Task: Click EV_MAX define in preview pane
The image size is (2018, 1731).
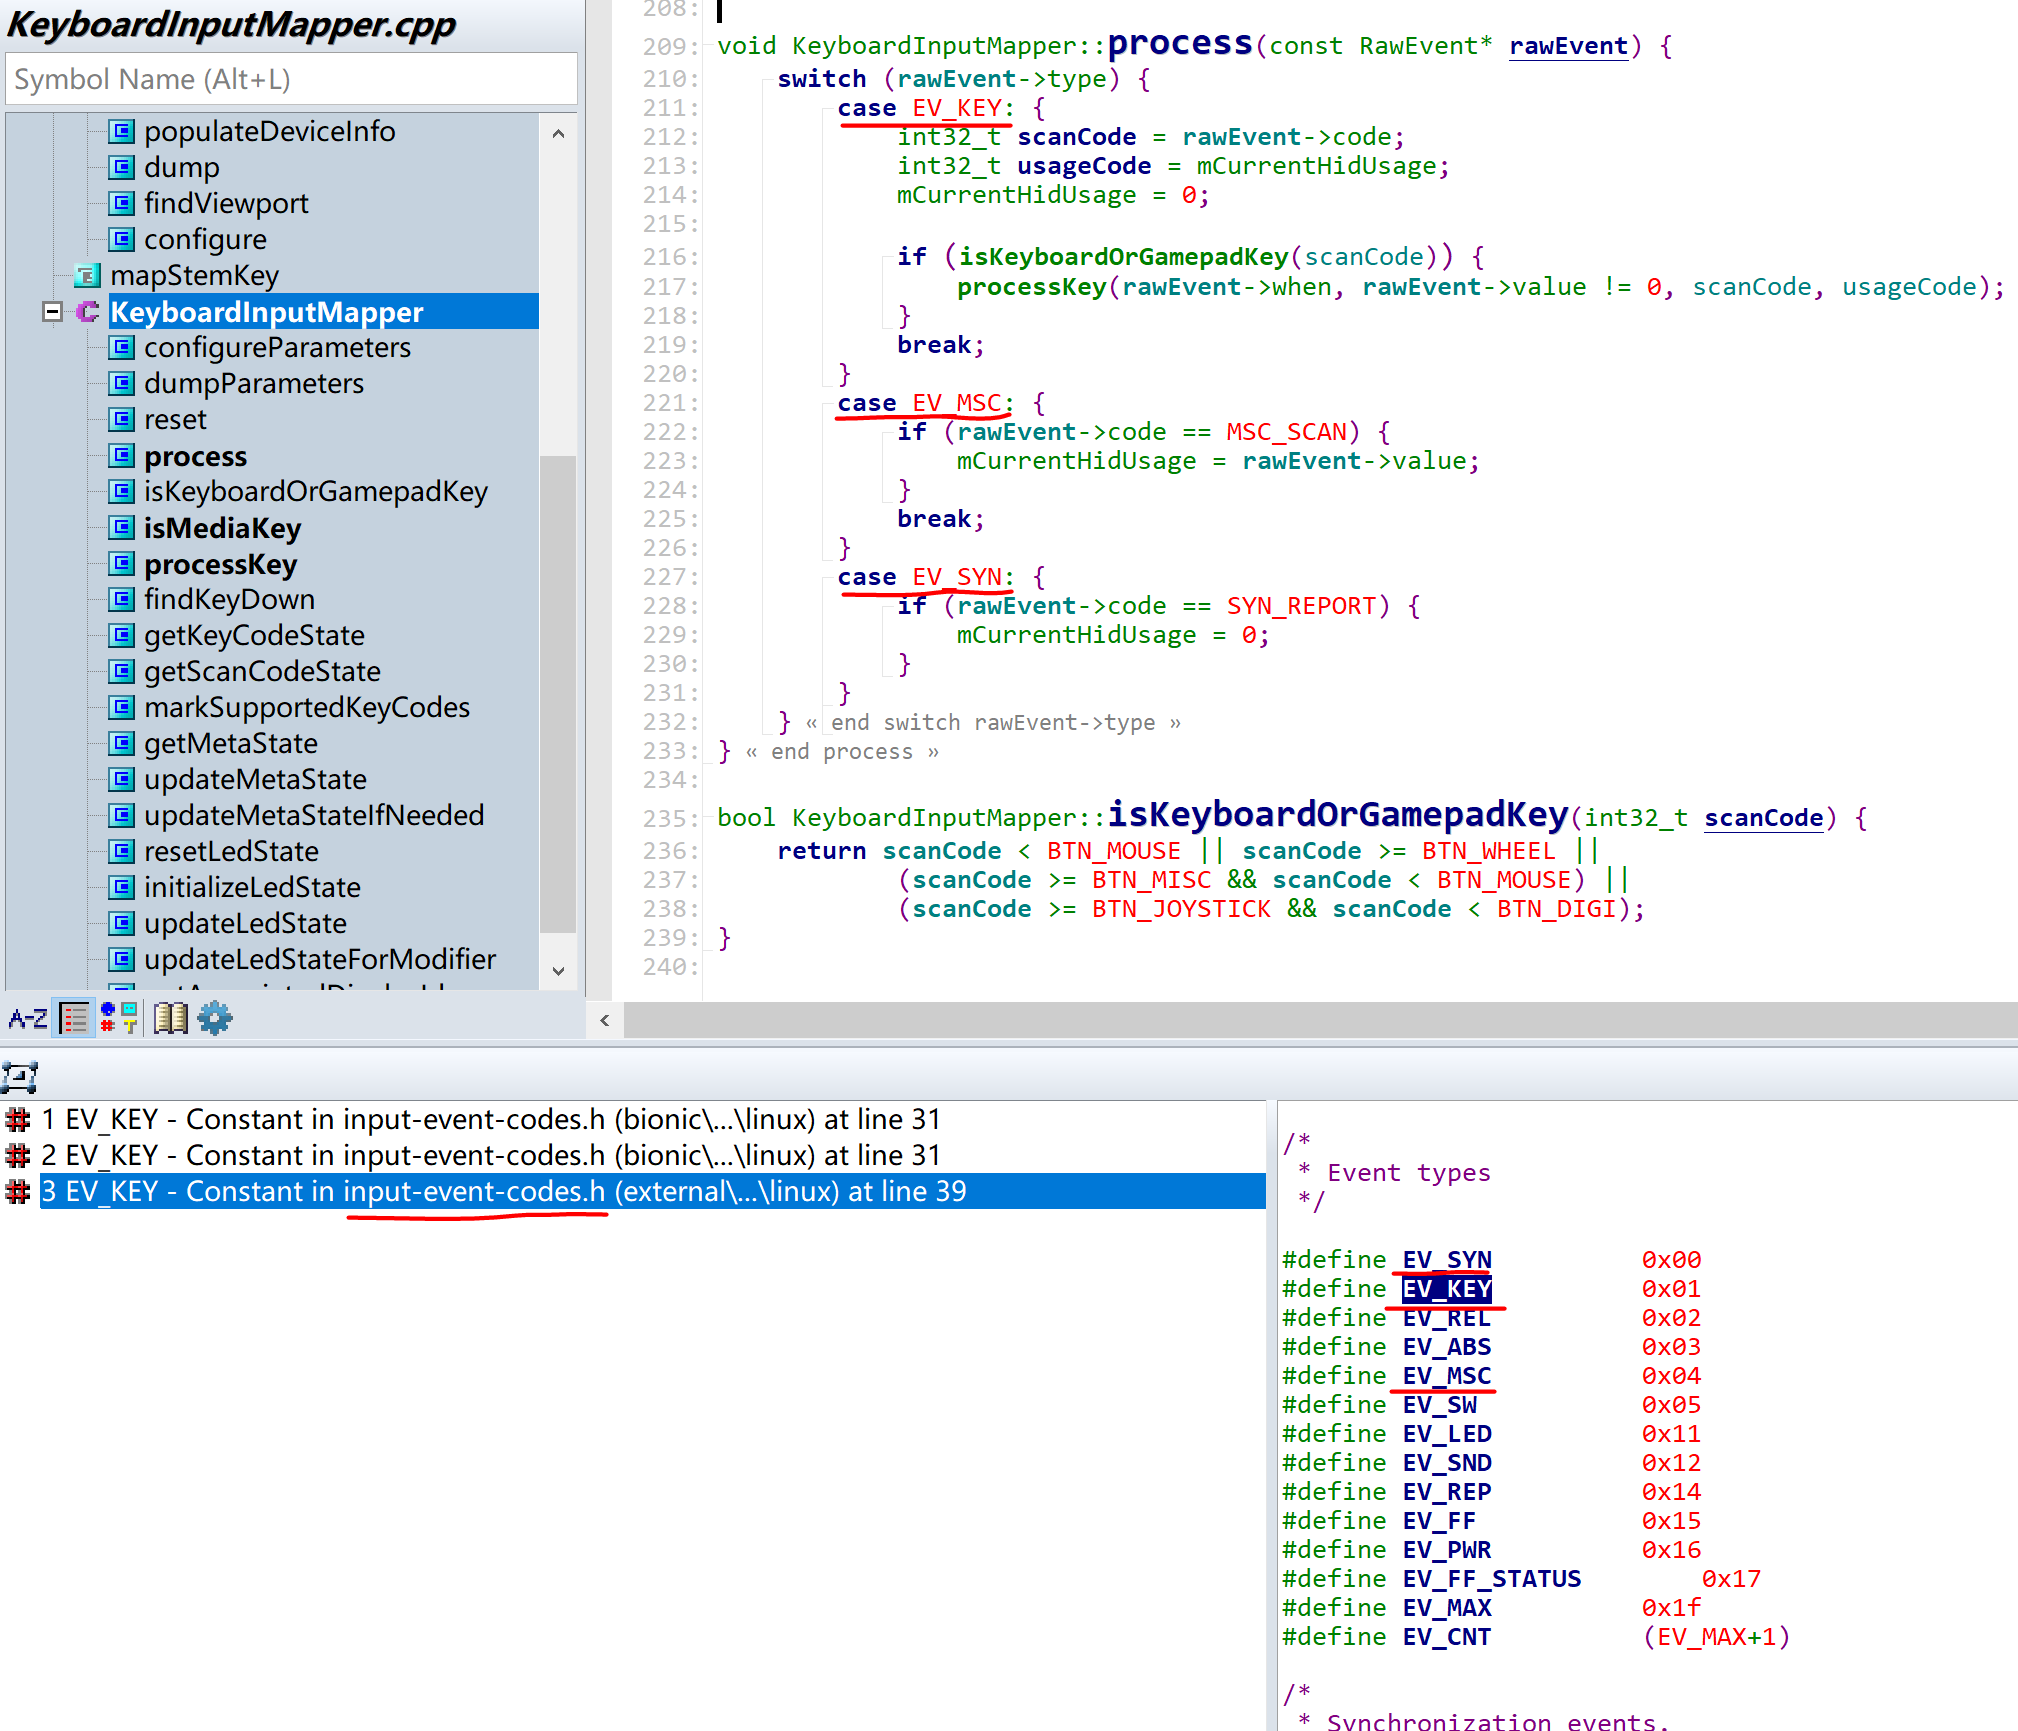Action: pyautogui.click(x=1447, y=1608)
